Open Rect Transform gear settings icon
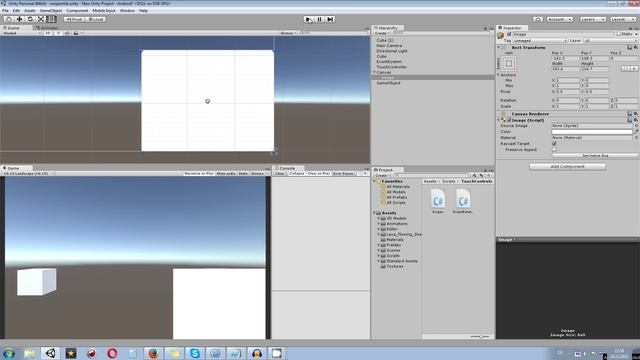 (636, 48)
